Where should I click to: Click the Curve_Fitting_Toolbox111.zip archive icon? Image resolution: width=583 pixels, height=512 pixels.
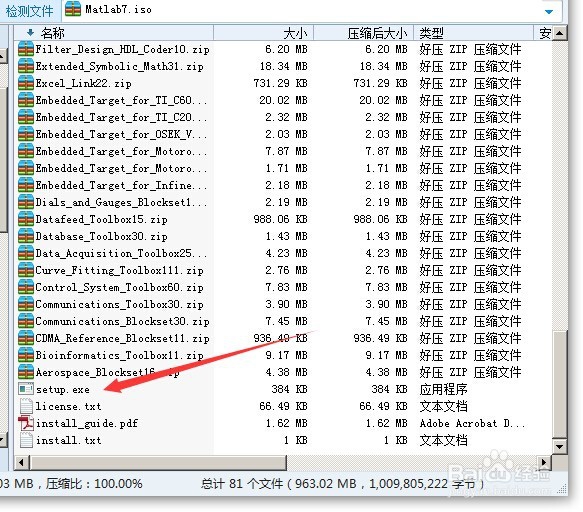26,270
